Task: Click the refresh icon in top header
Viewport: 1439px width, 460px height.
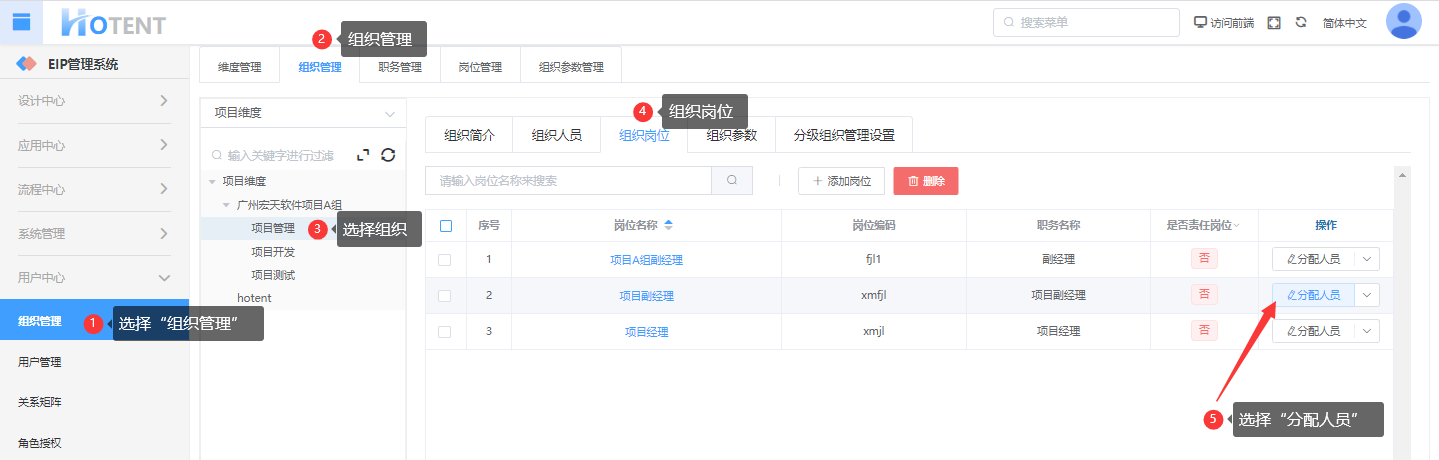Action: coord(1301,22)
